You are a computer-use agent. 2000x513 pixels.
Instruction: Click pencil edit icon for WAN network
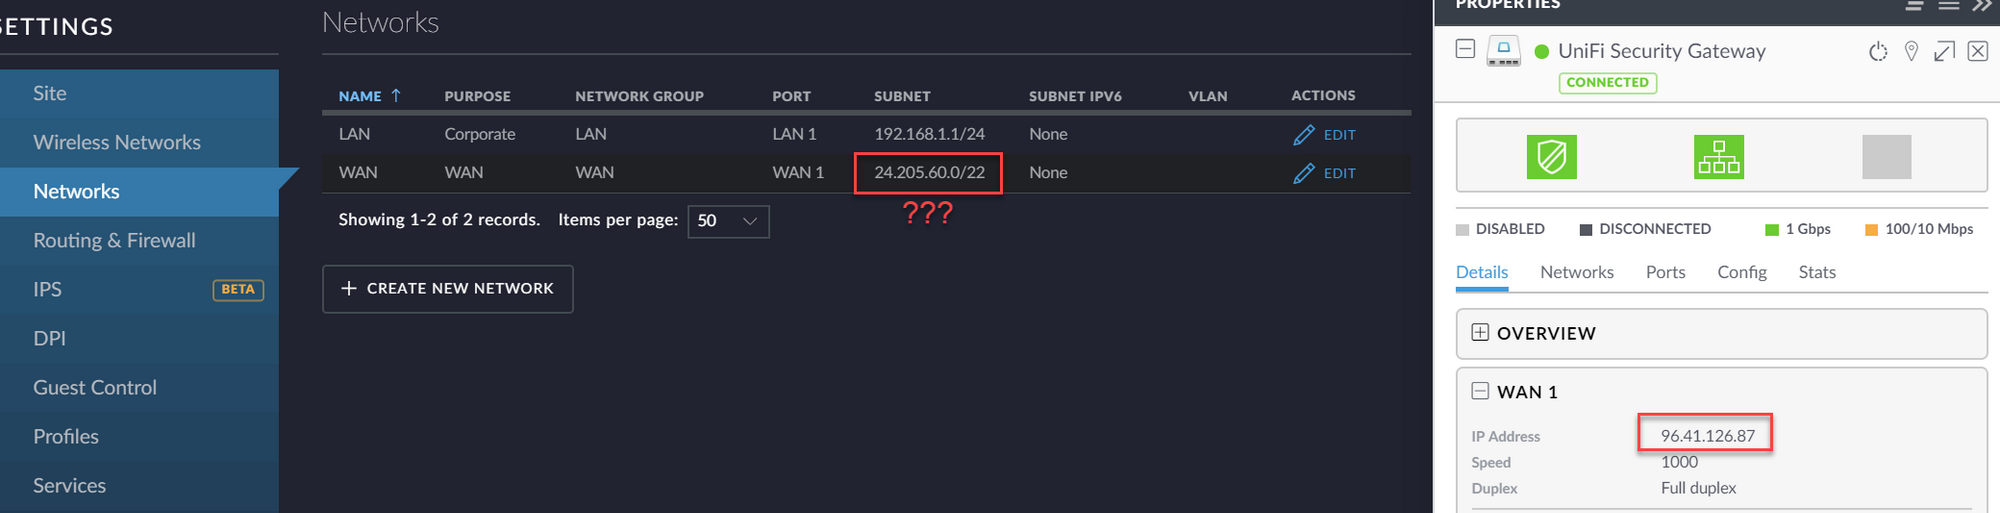(x=1304, y=174)
